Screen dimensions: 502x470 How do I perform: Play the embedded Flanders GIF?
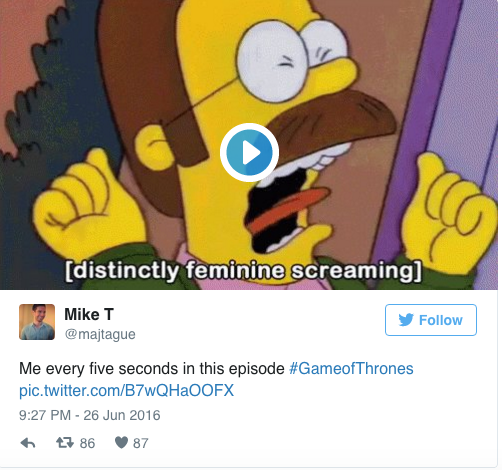[x=249, y=152]
